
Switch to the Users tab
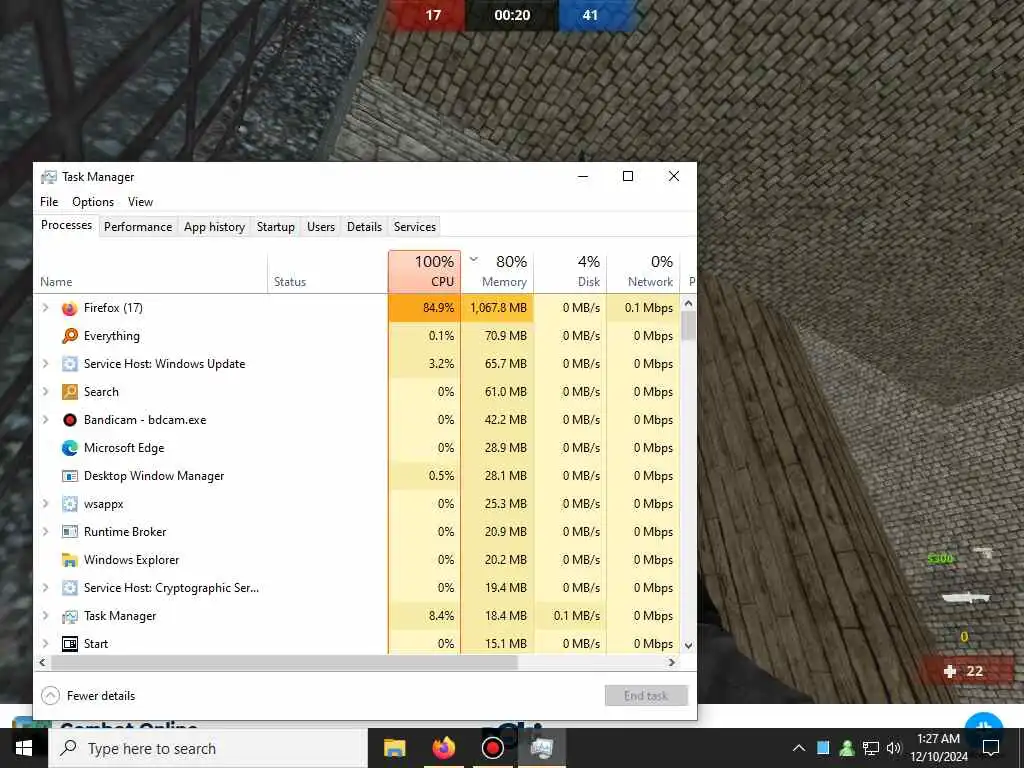(x=321, y=227)
